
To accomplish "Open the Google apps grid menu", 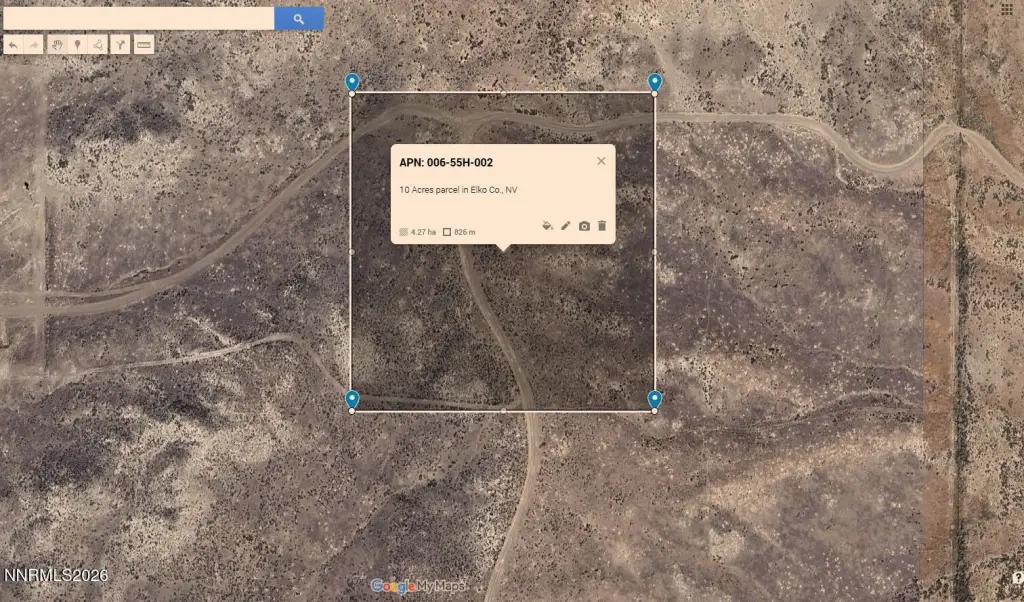I will [x=1007, y=9].
